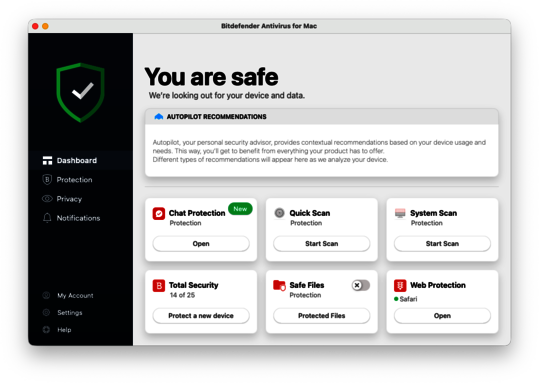The image size is (539, 383).
Task: Click Protect a new device button
Action: tap(201, 316)
